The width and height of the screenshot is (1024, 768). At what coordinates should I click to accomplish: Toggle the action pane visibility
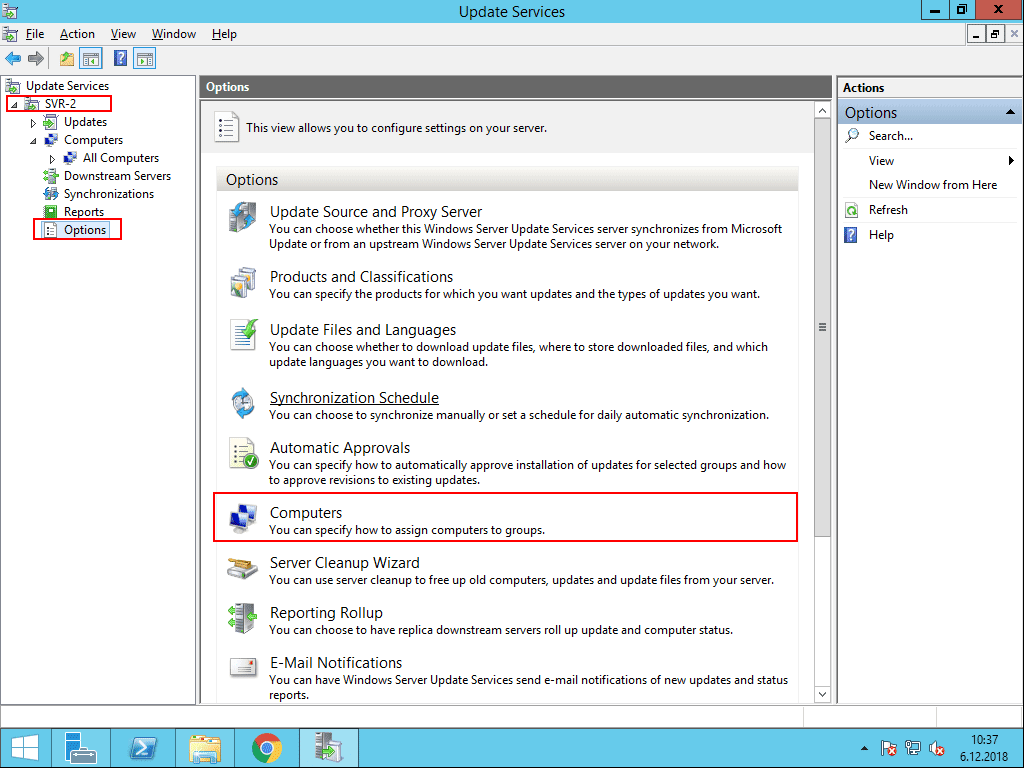coord(145,58)
